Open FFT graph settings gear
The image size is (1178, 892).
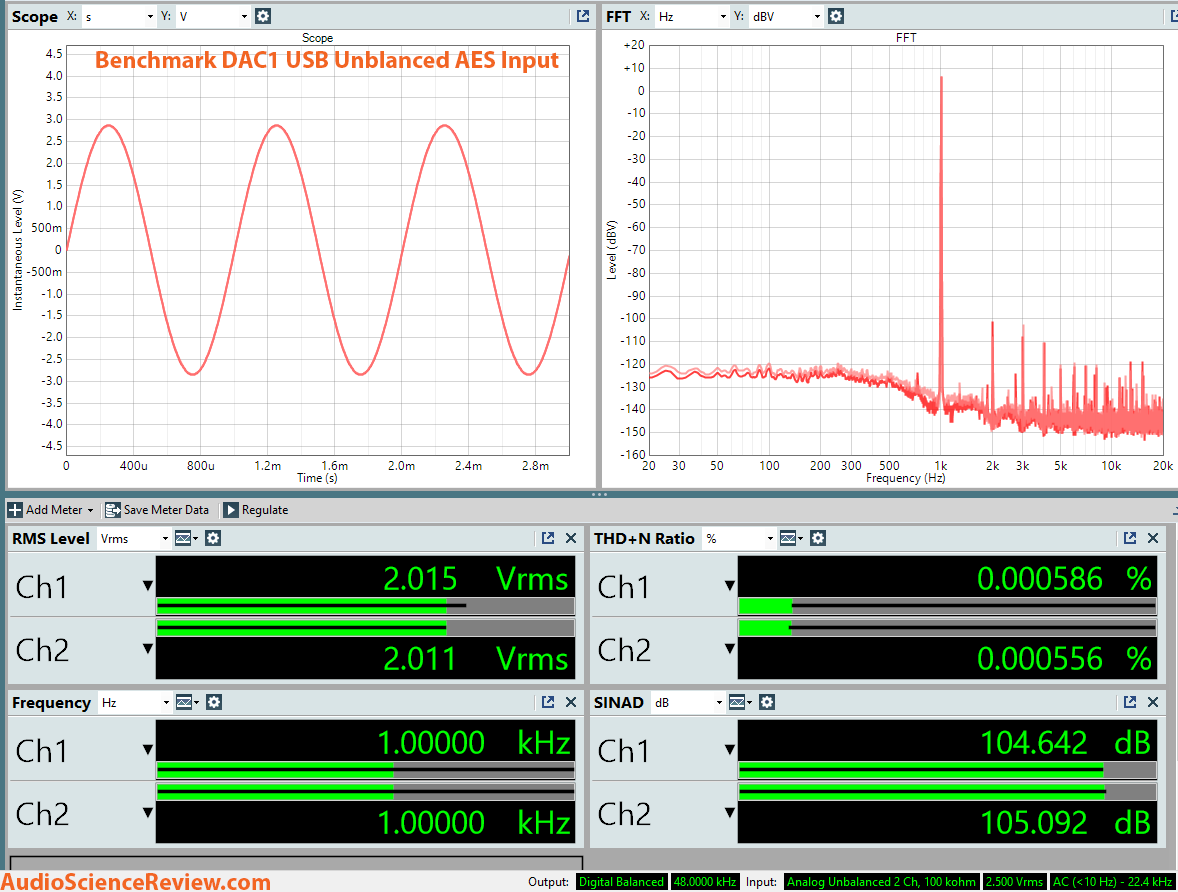(836, 16)
